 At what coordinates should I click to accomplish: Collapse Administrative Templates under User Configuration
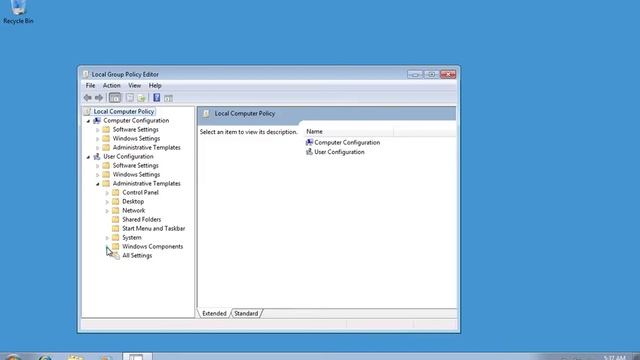pos(98,184)
